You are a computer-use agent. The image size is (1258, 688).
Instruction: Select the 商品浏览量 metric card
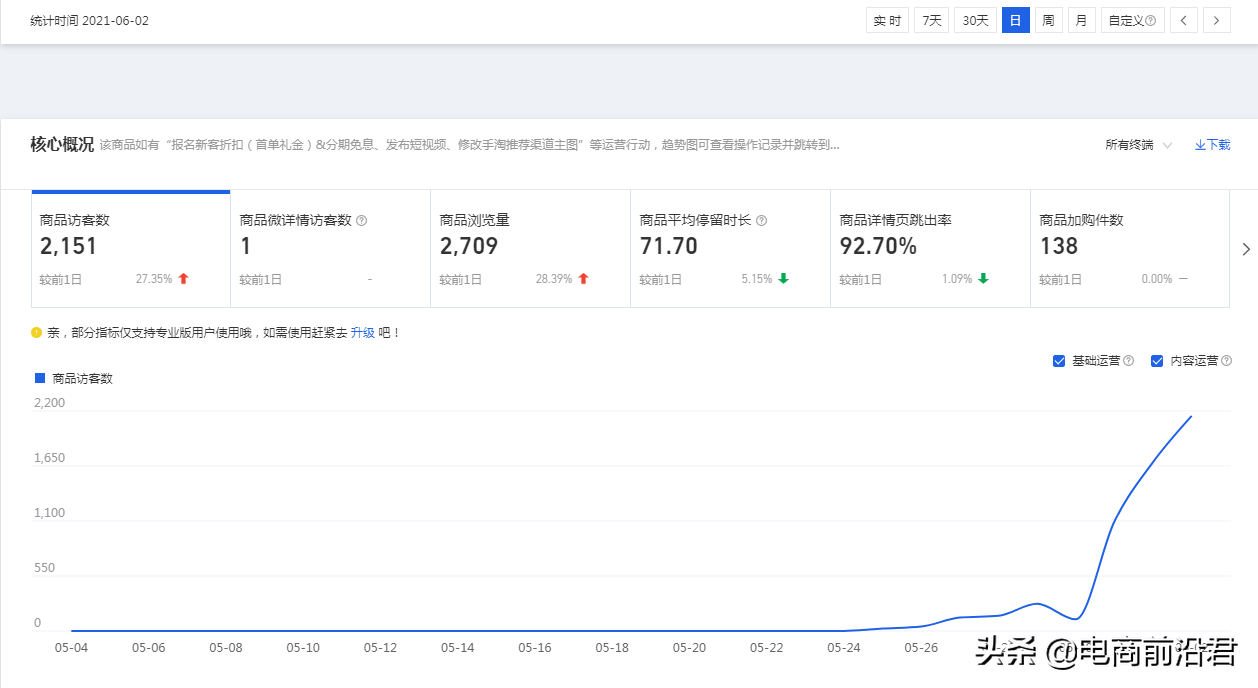531,249
